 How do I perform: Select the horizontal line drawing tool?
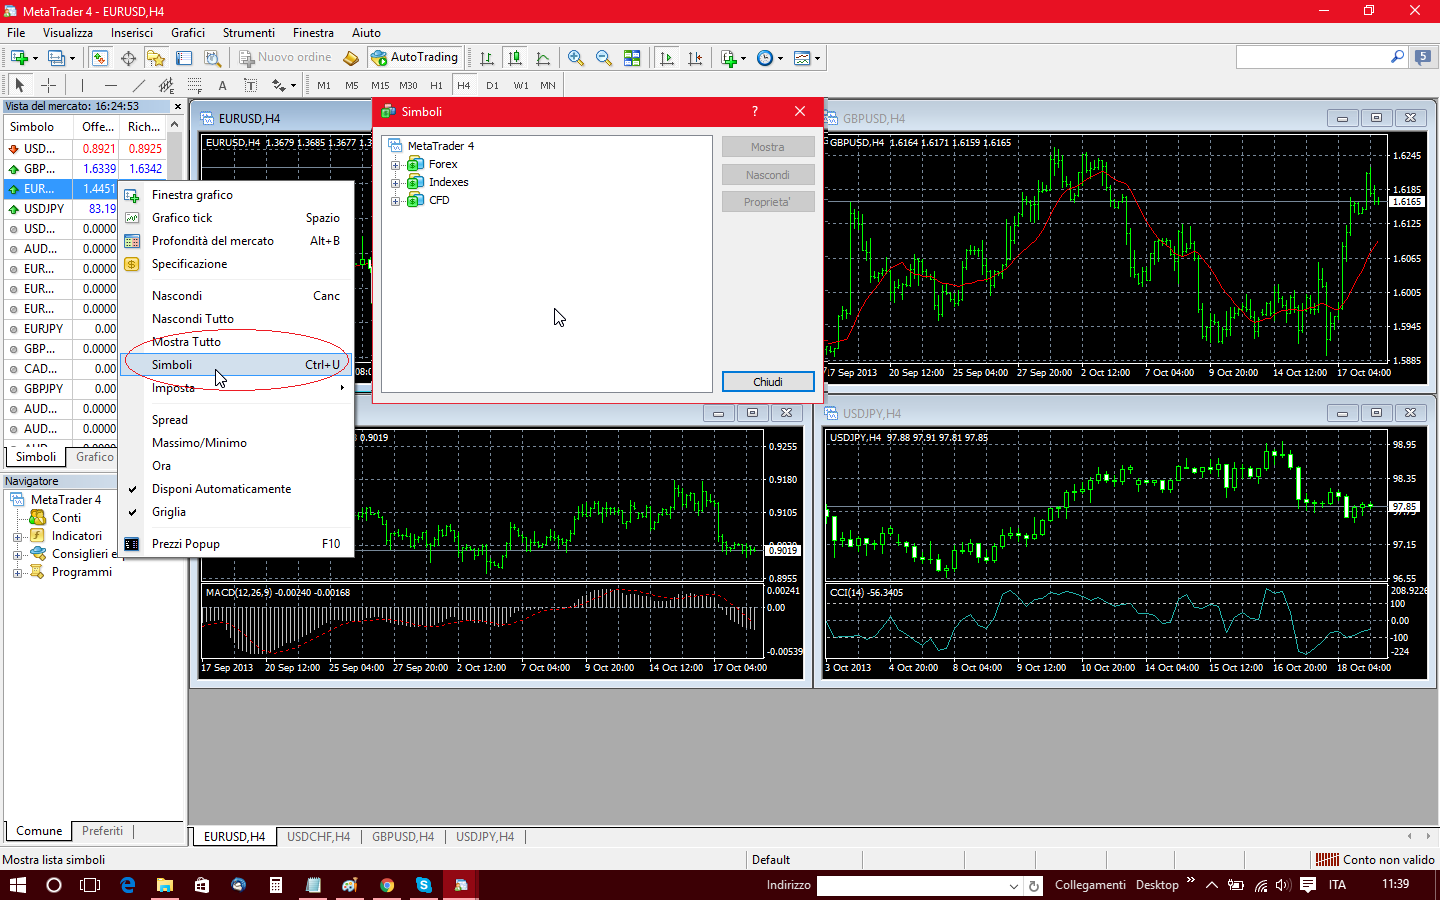110,85
